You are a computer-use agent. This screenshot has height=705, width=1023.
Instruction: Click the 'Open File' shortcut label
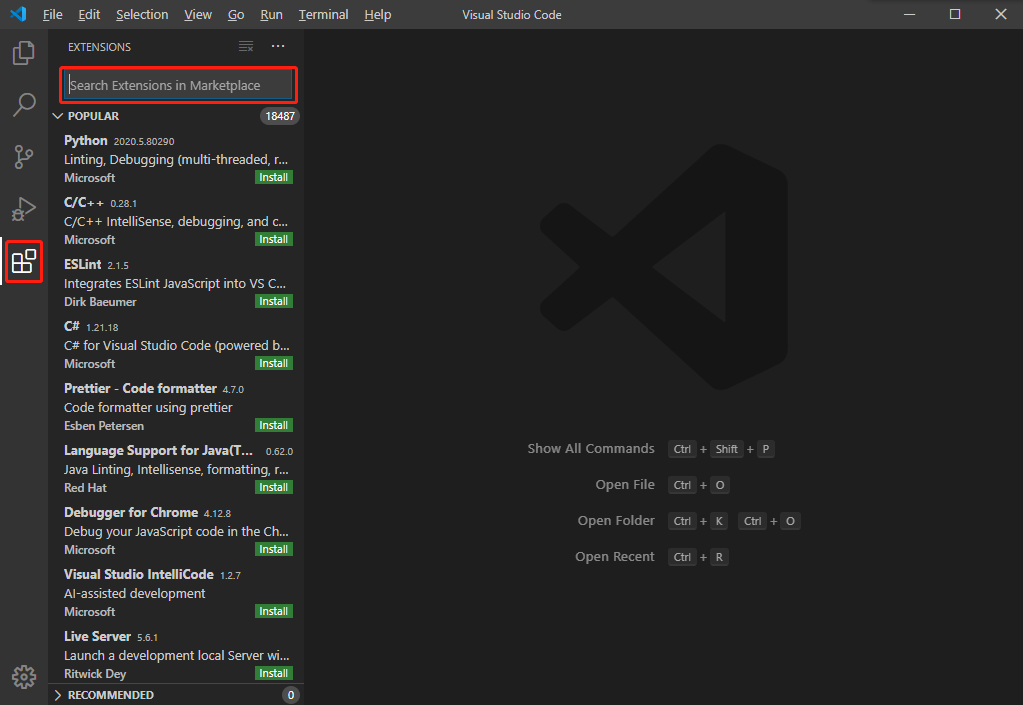625,485
